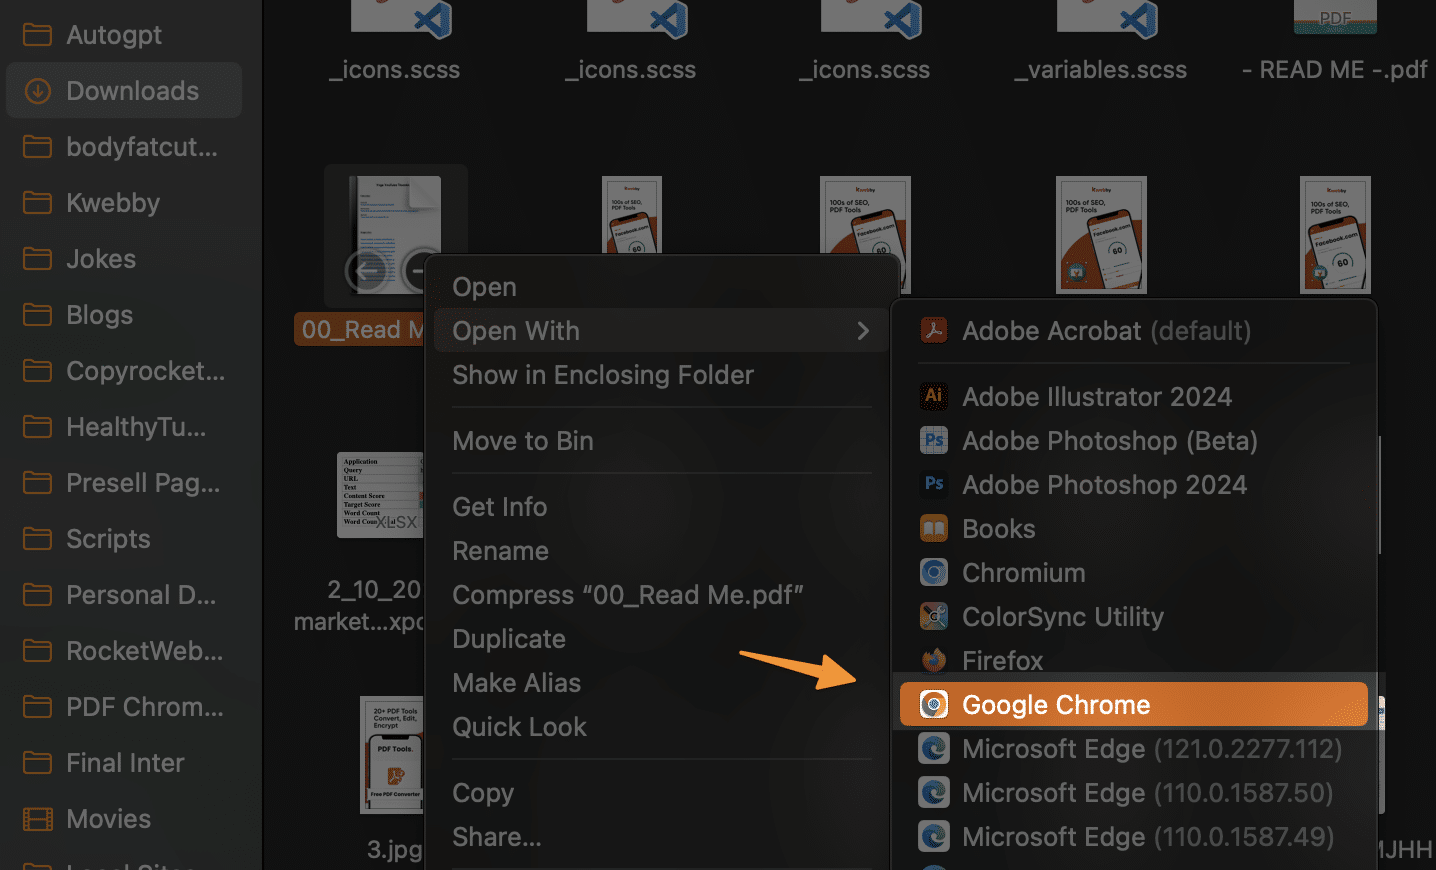This screenshot has height=870, width=1436.
Task: Open with Adobe Photoshop 2024
Action: click(1104, 485)
